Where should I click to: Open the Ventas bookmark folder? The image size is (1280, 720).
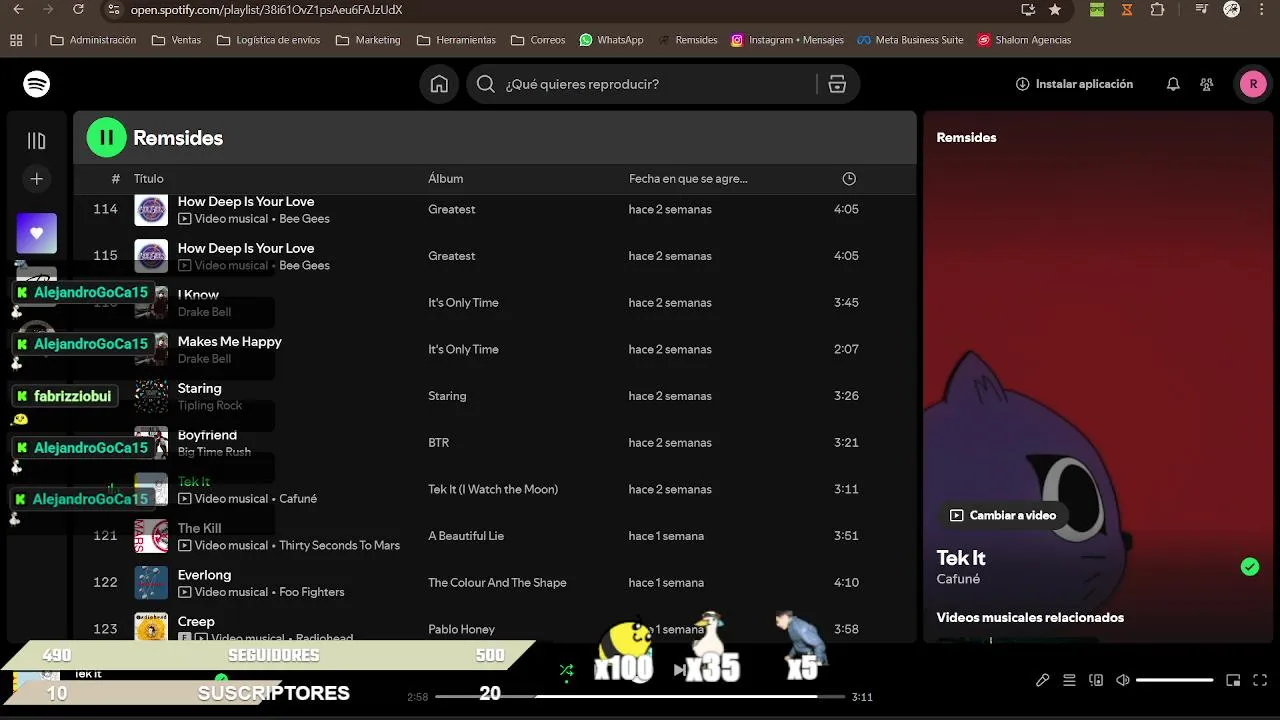176,41
